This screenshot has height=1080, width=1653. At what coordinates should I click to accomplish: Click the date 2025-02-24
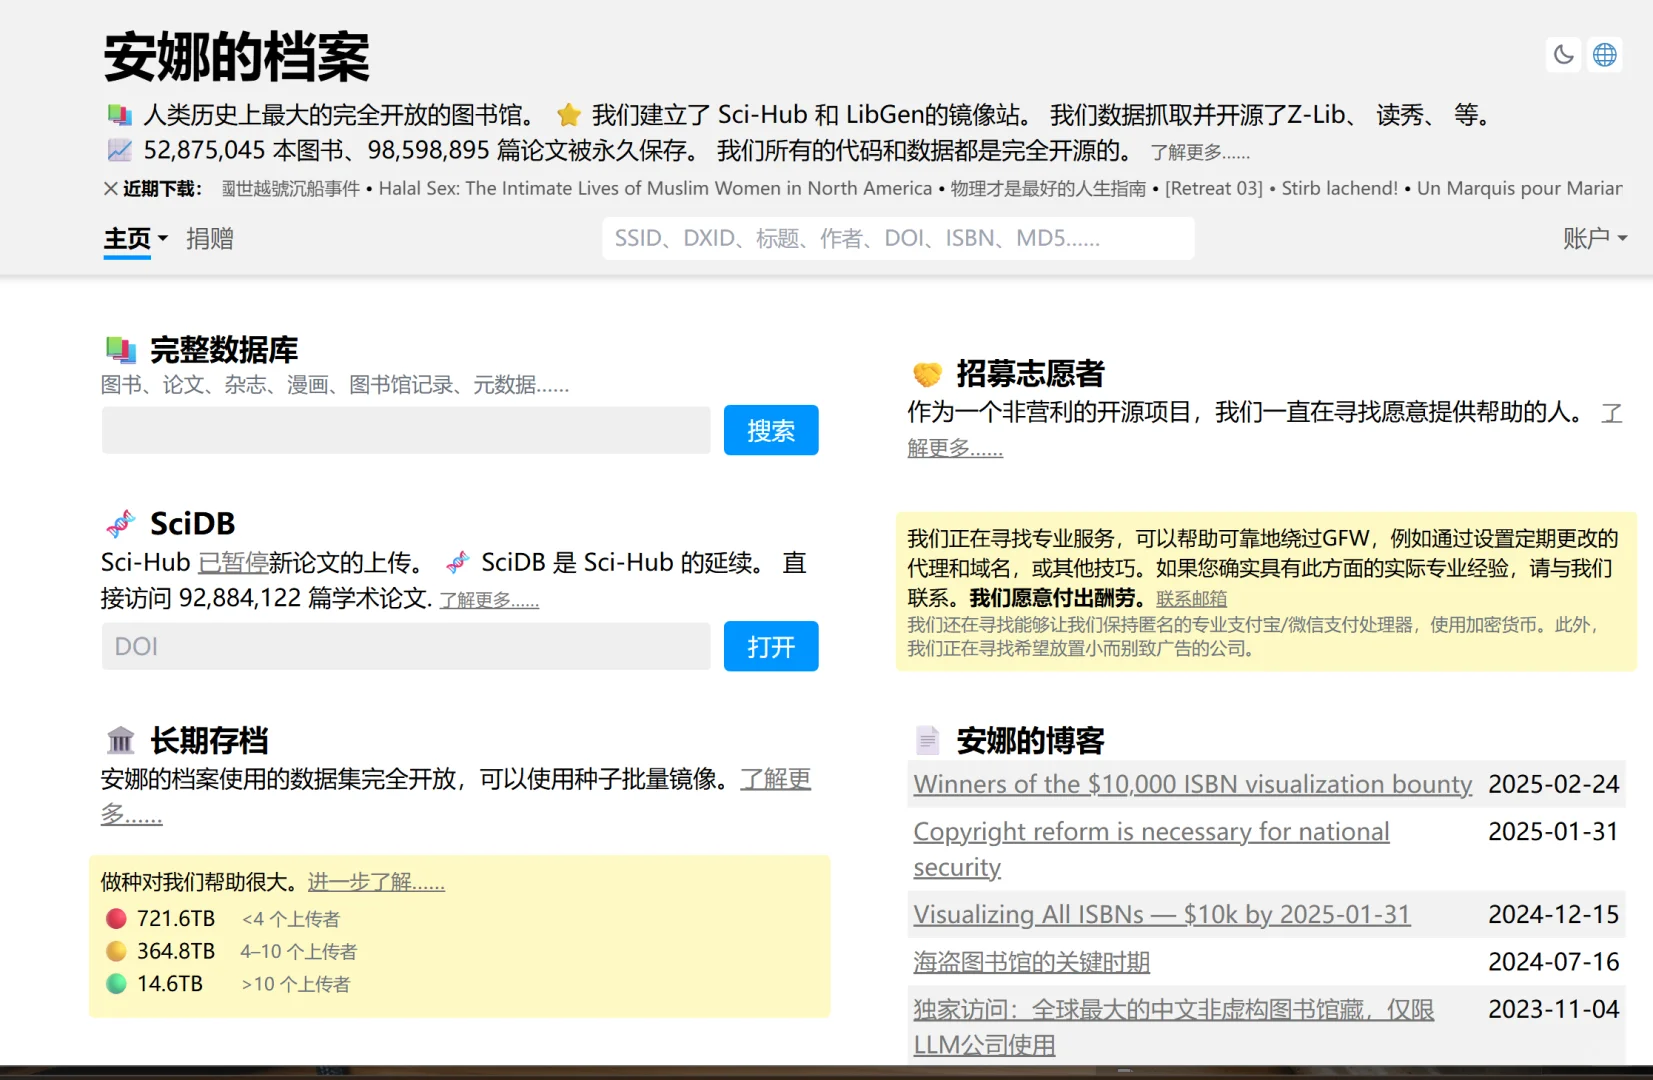tap(1553, 784)
